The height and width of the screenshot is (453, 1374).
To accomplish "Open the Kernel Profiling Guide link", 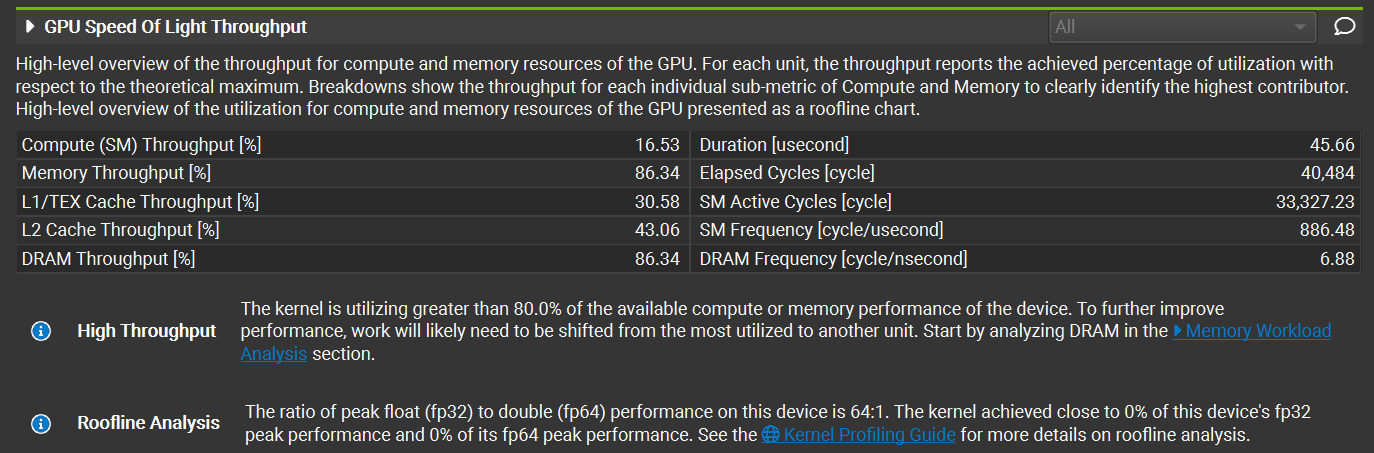I will pyautogui.click(x=869, y=435).
